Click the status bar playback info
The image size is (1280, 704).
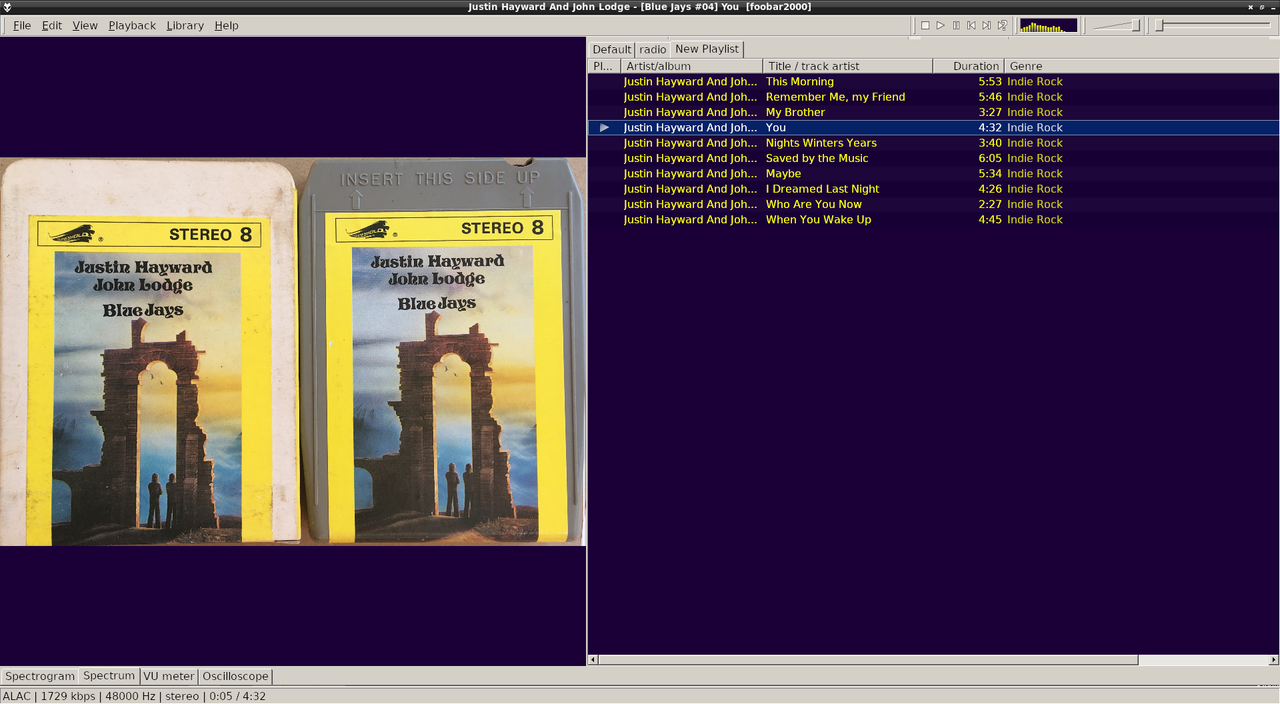[x=134, y=696]
